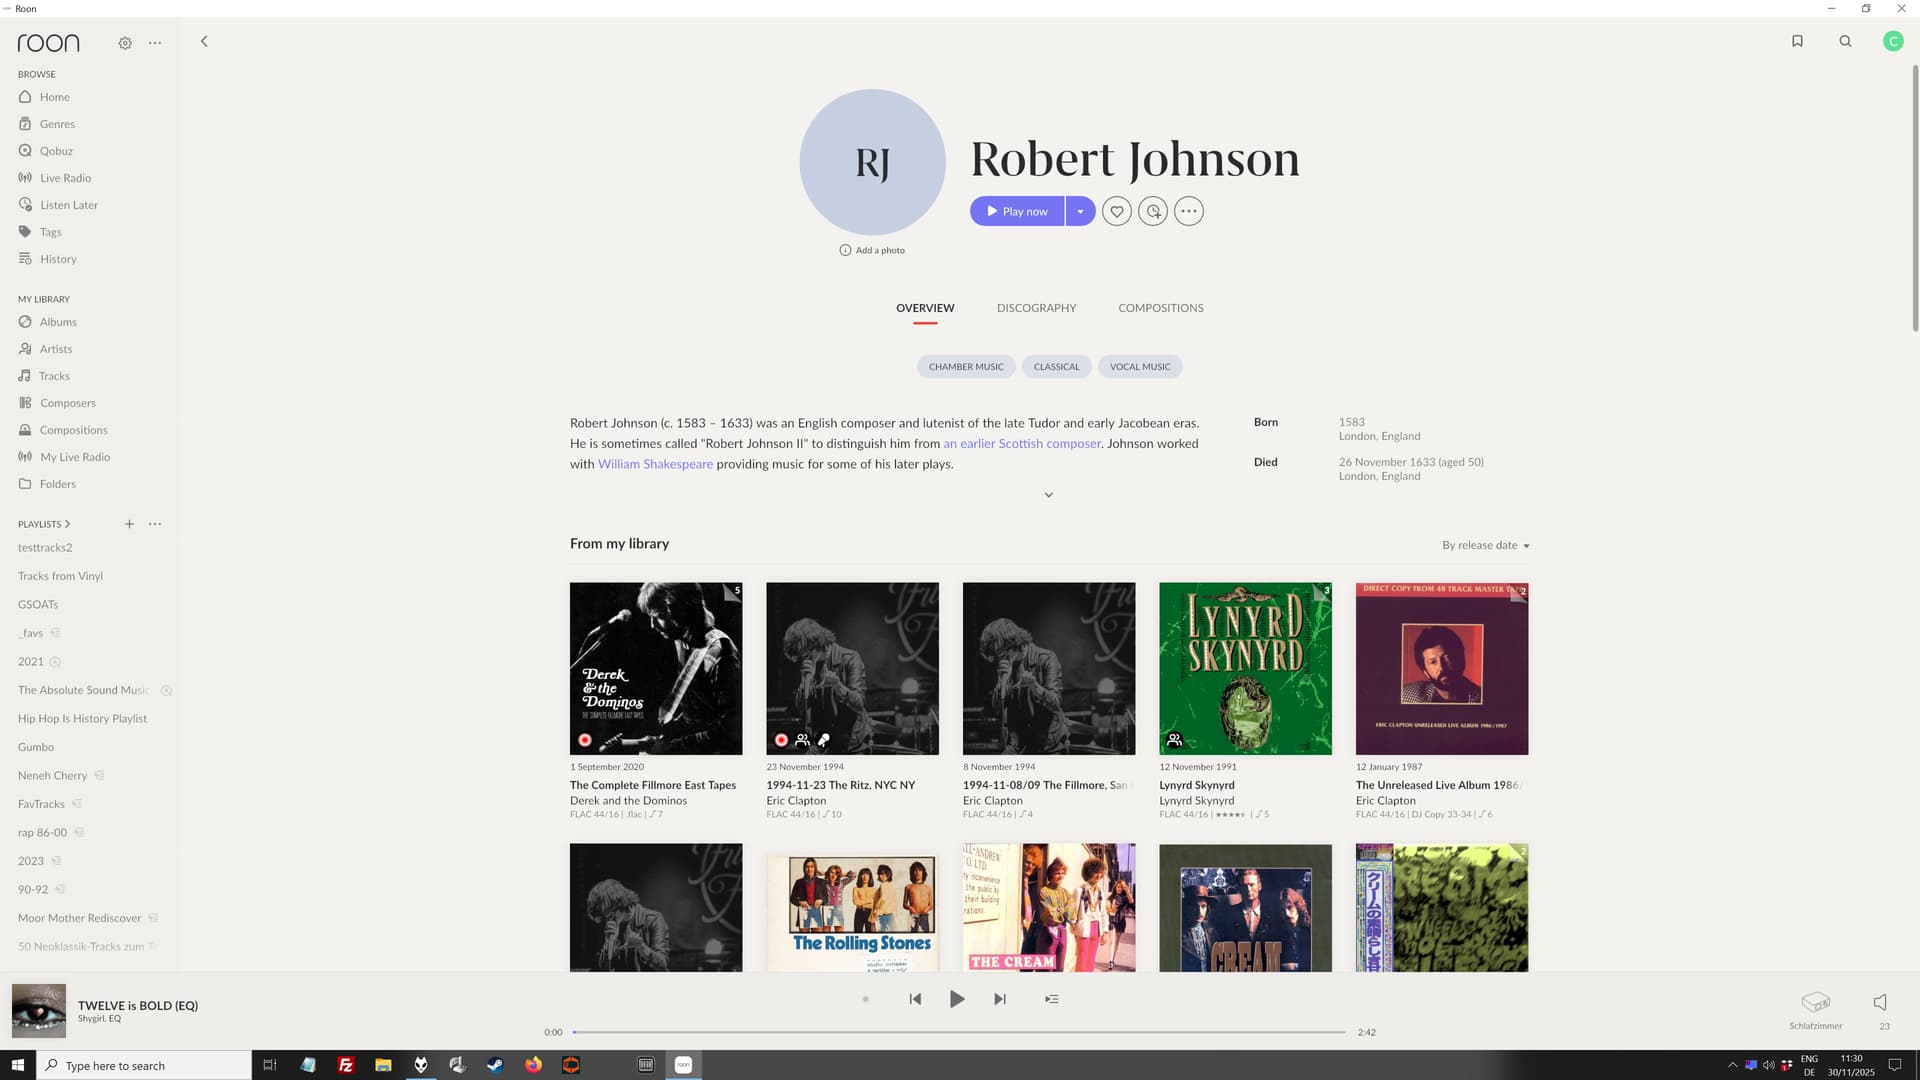Screen dimensions: 1920x1080
Task: Click the artist radio icon beside heart
Action: [1153, 211]
